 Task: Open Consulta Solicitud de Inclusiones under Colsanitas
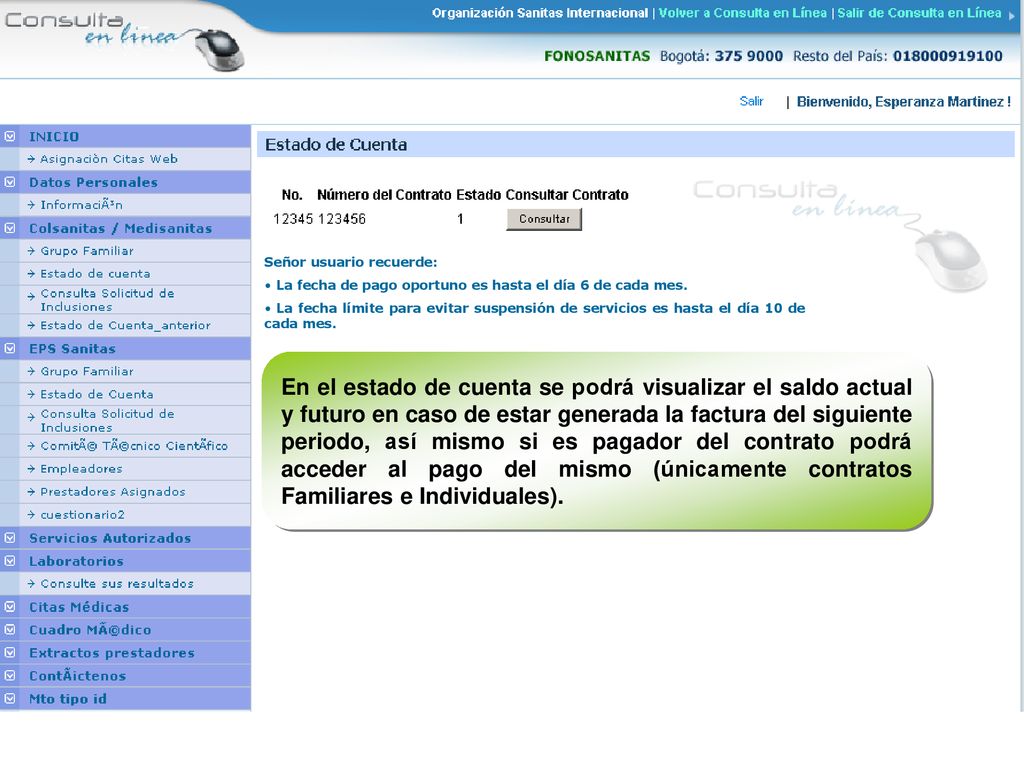(108, 300)
